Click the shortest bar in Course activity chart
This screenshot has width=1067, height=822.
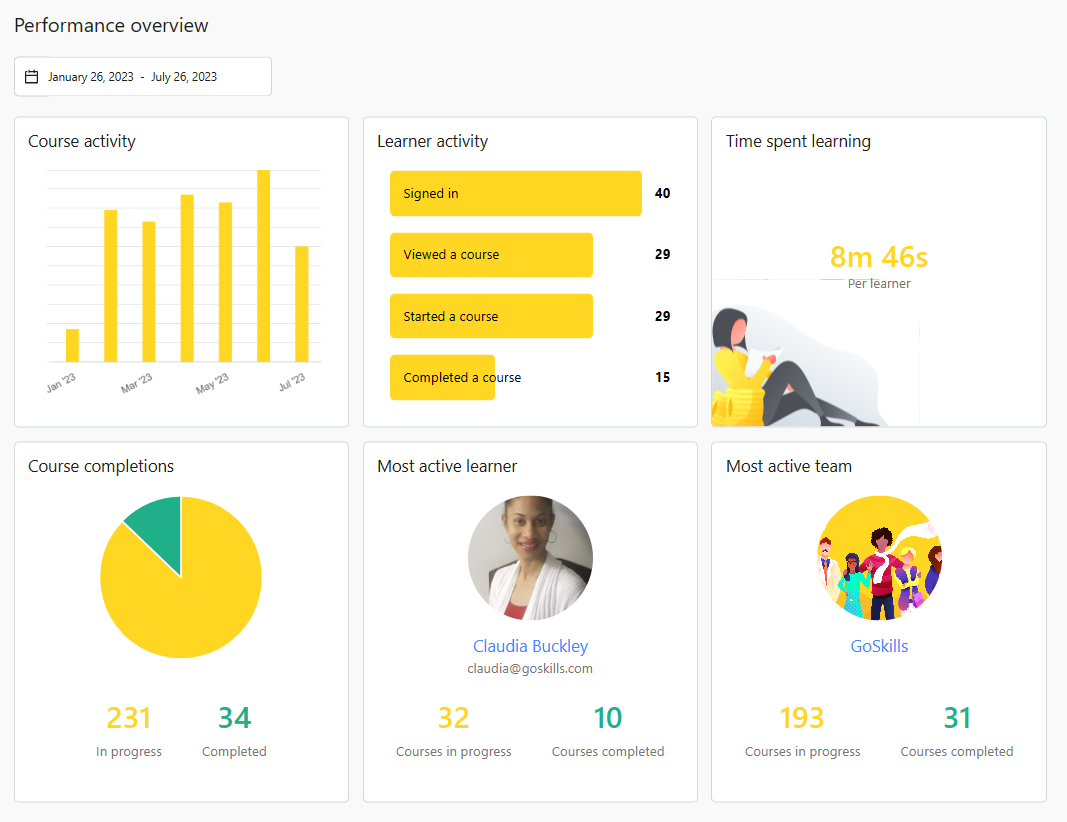click(72, 345)
